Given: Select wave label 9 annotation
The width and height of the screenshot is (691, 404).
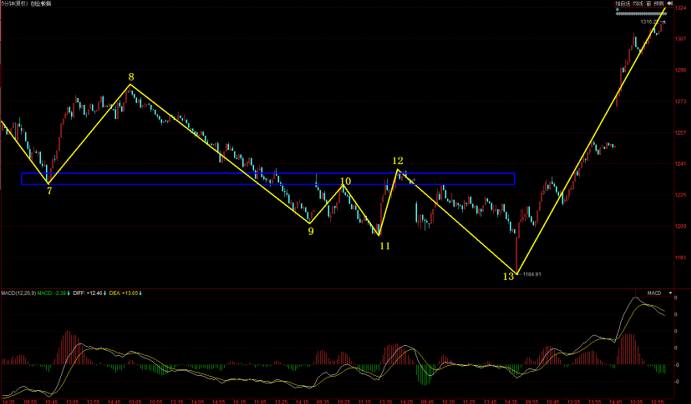Looking at the screenshot, I should tap(310, 231).
